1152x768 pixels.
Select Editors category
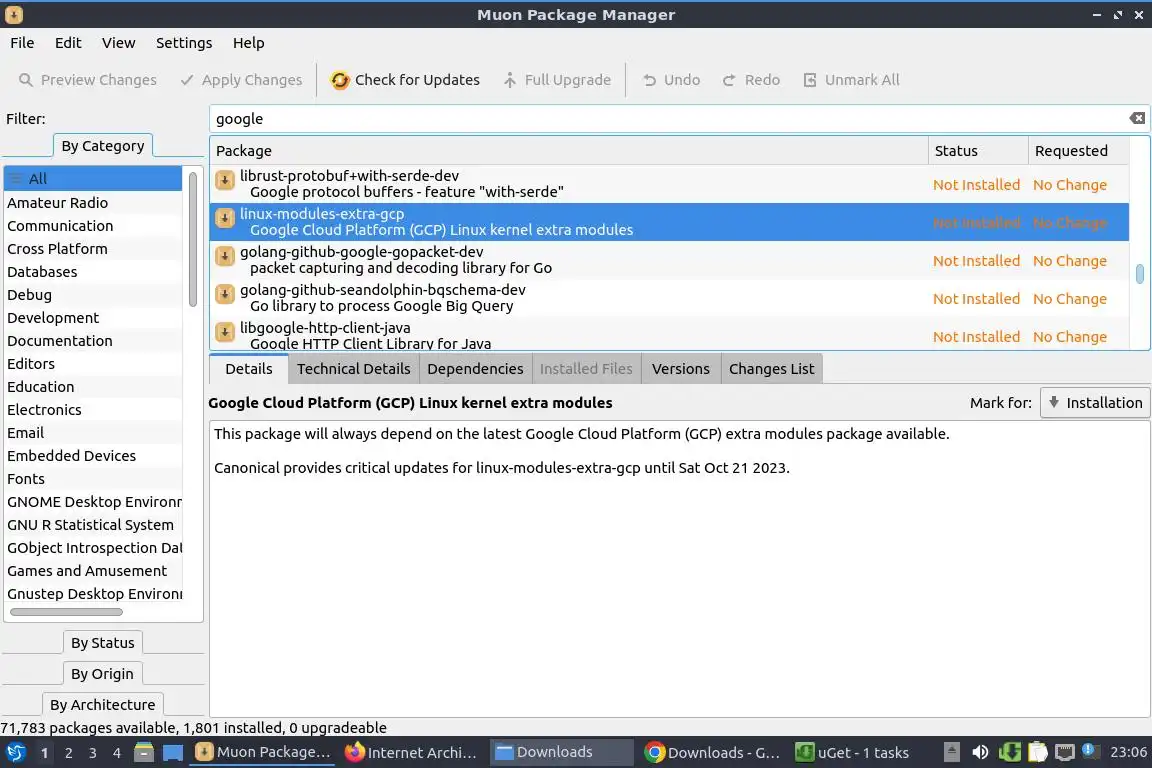coord(93,364)
